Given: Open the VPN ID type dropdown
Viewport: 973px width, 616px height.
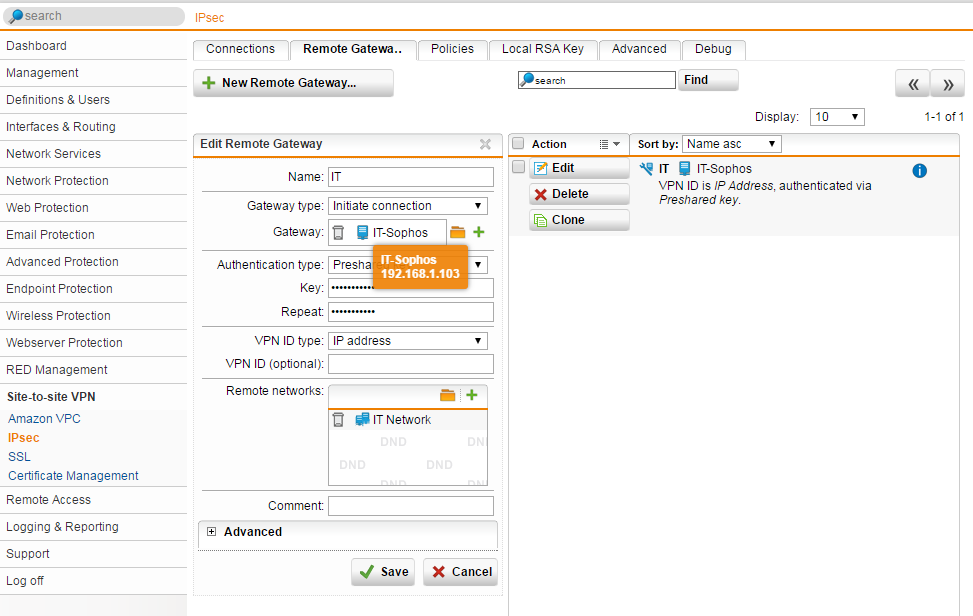Looking at the screenshot, I should pos(408,341).
